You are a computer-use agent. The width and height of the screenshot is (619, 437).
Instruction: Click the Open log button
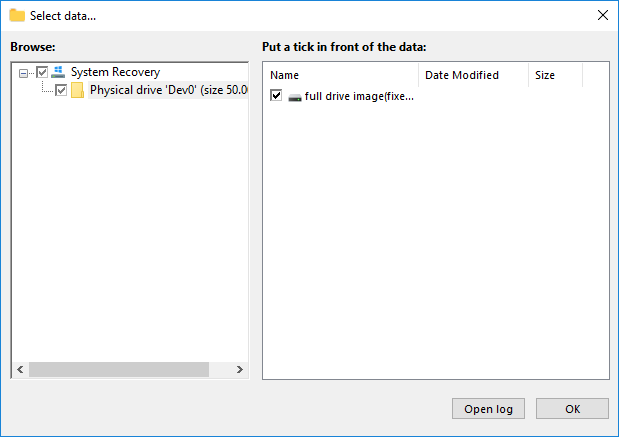click(489, 409)
